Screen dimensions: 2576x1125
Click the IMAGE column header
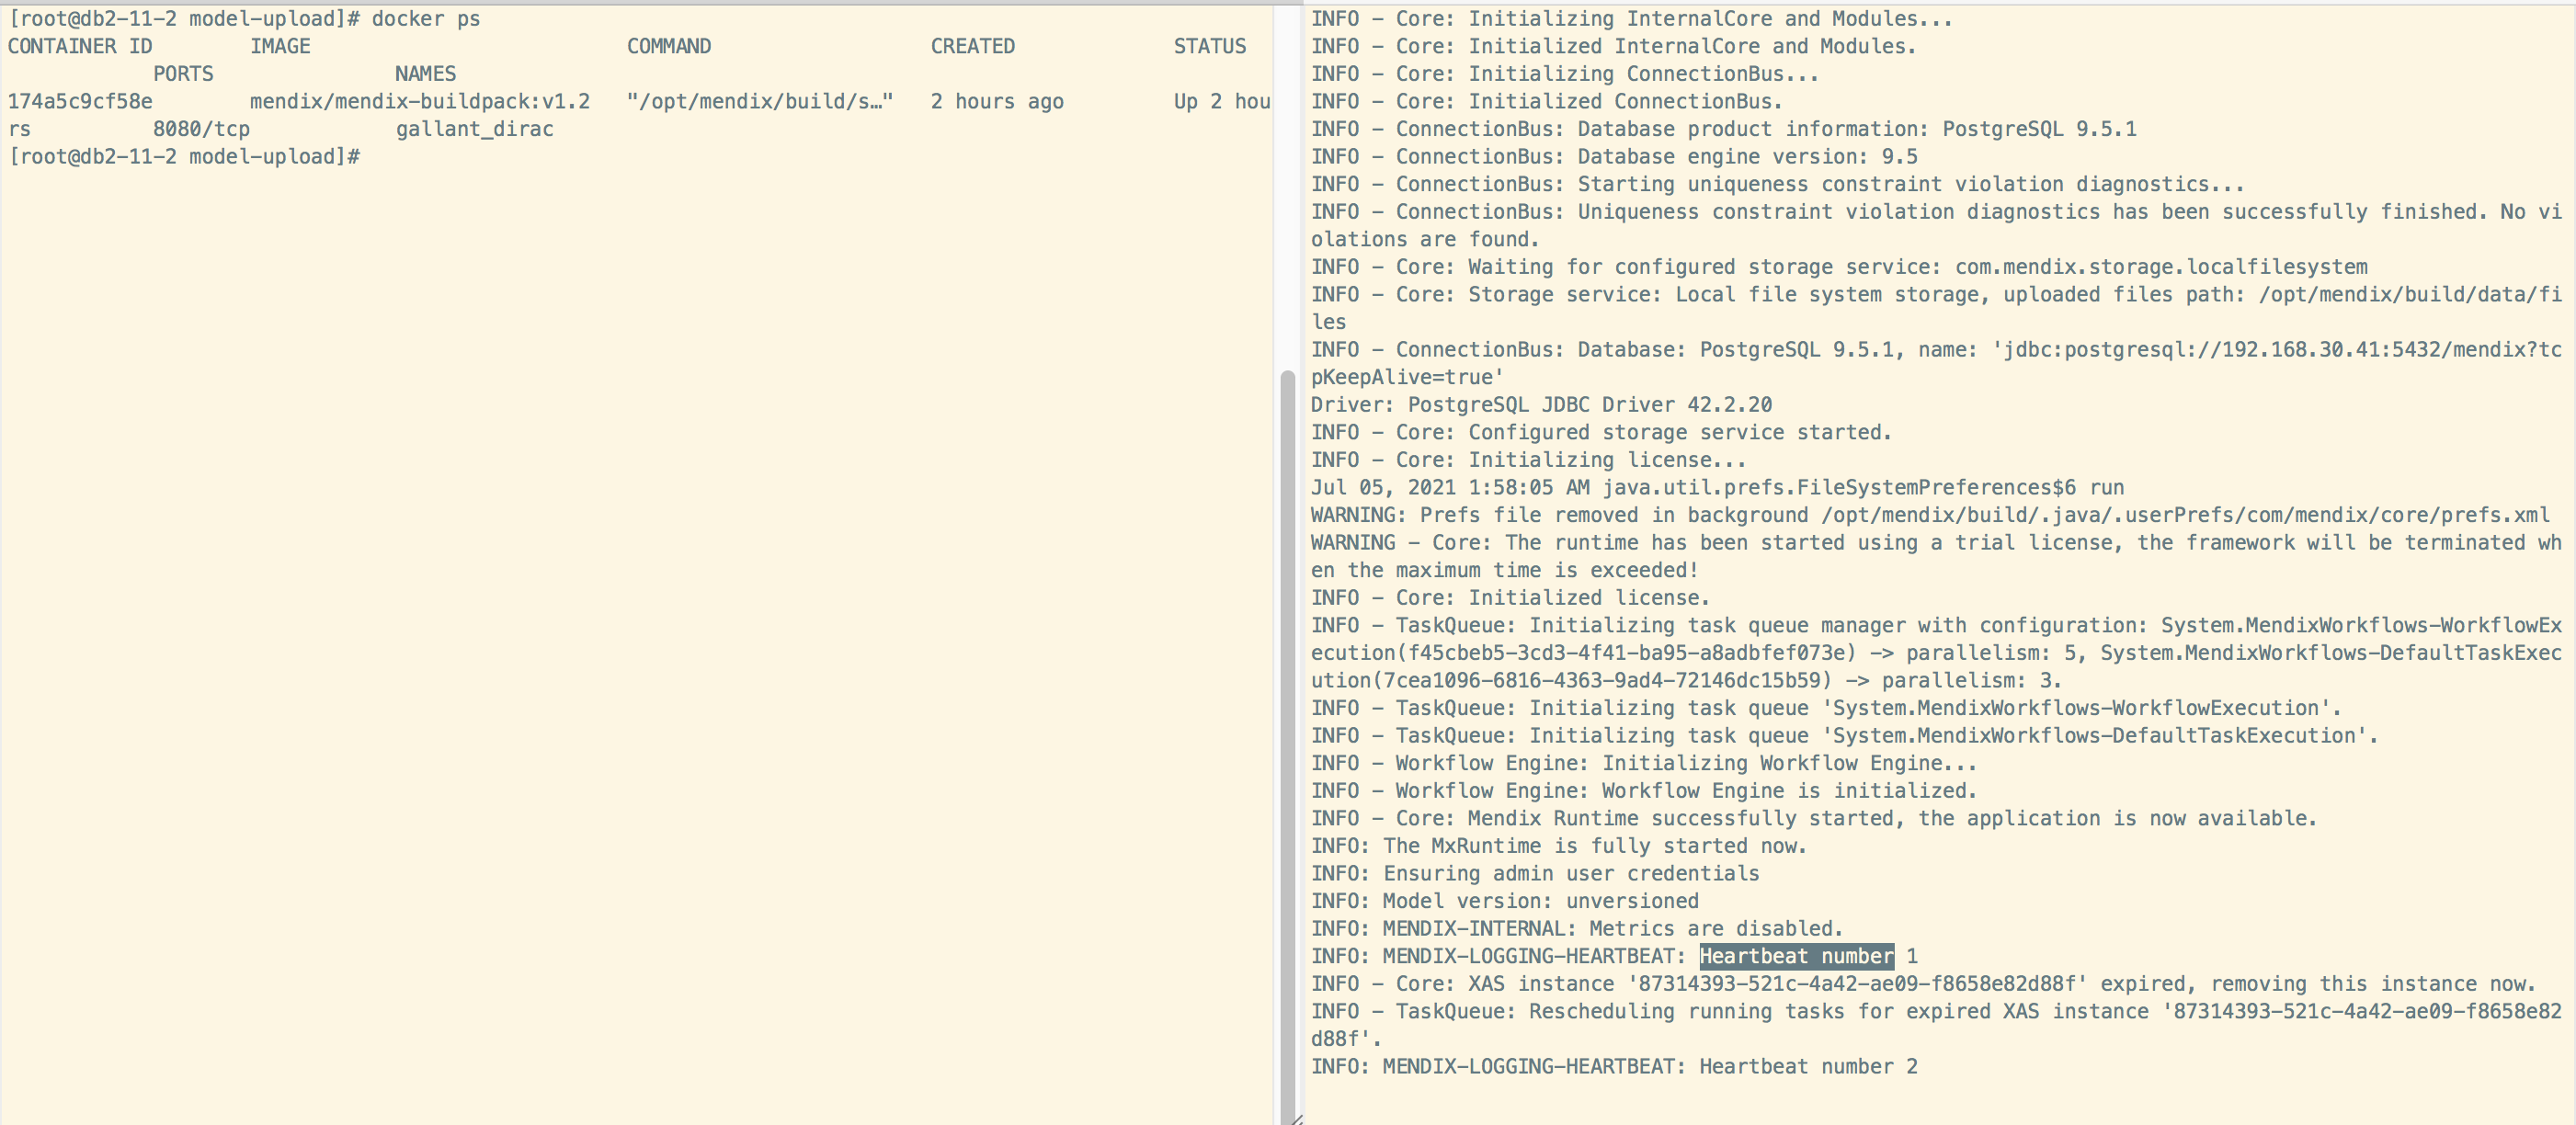[280, 46]
